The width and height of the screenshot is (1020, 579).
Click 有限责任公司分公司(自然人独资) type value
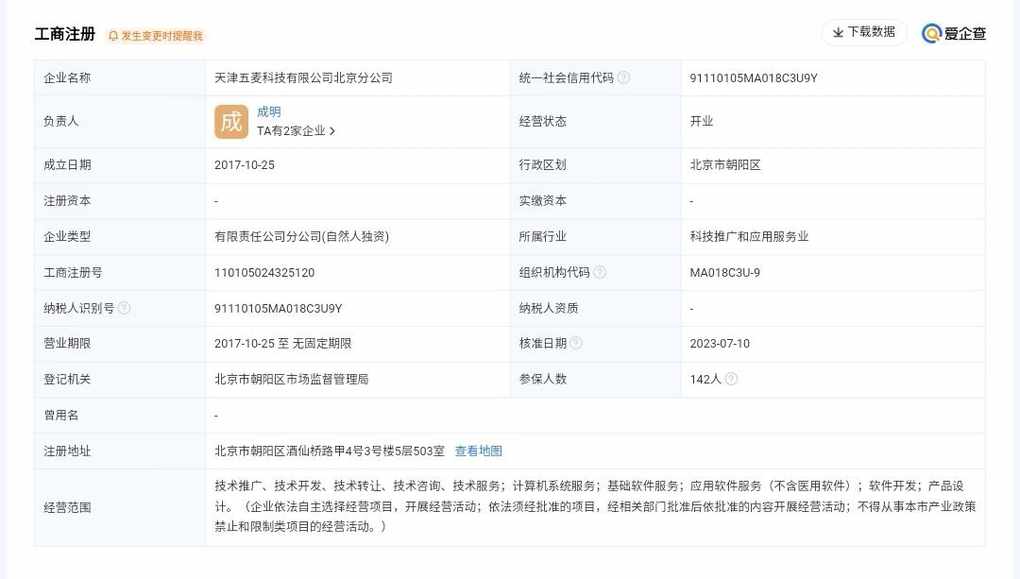[x=302, y=236]
